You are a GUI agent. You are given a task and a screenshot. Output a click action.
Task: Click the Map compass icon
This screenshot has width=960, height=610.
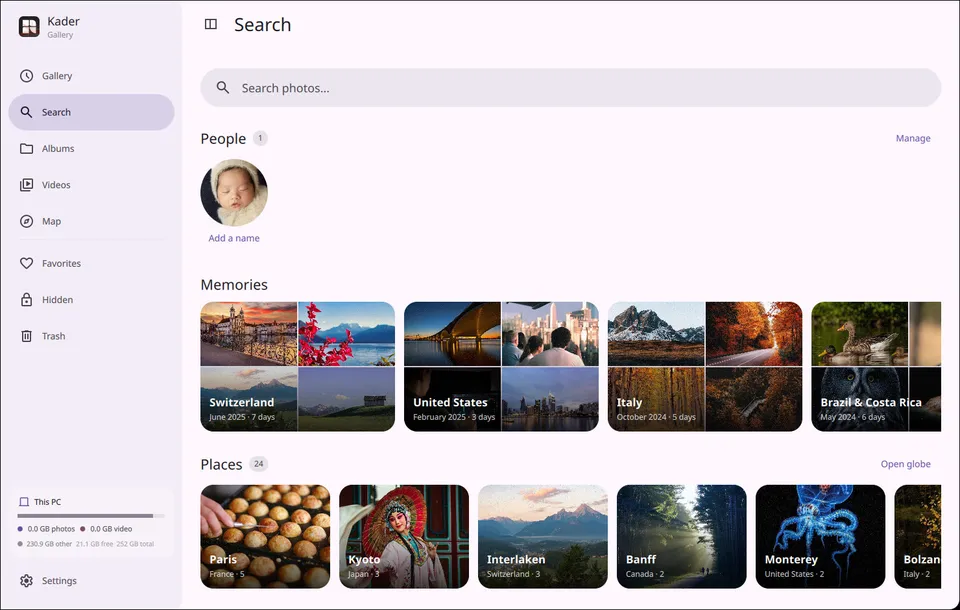[x=26, y=221]
